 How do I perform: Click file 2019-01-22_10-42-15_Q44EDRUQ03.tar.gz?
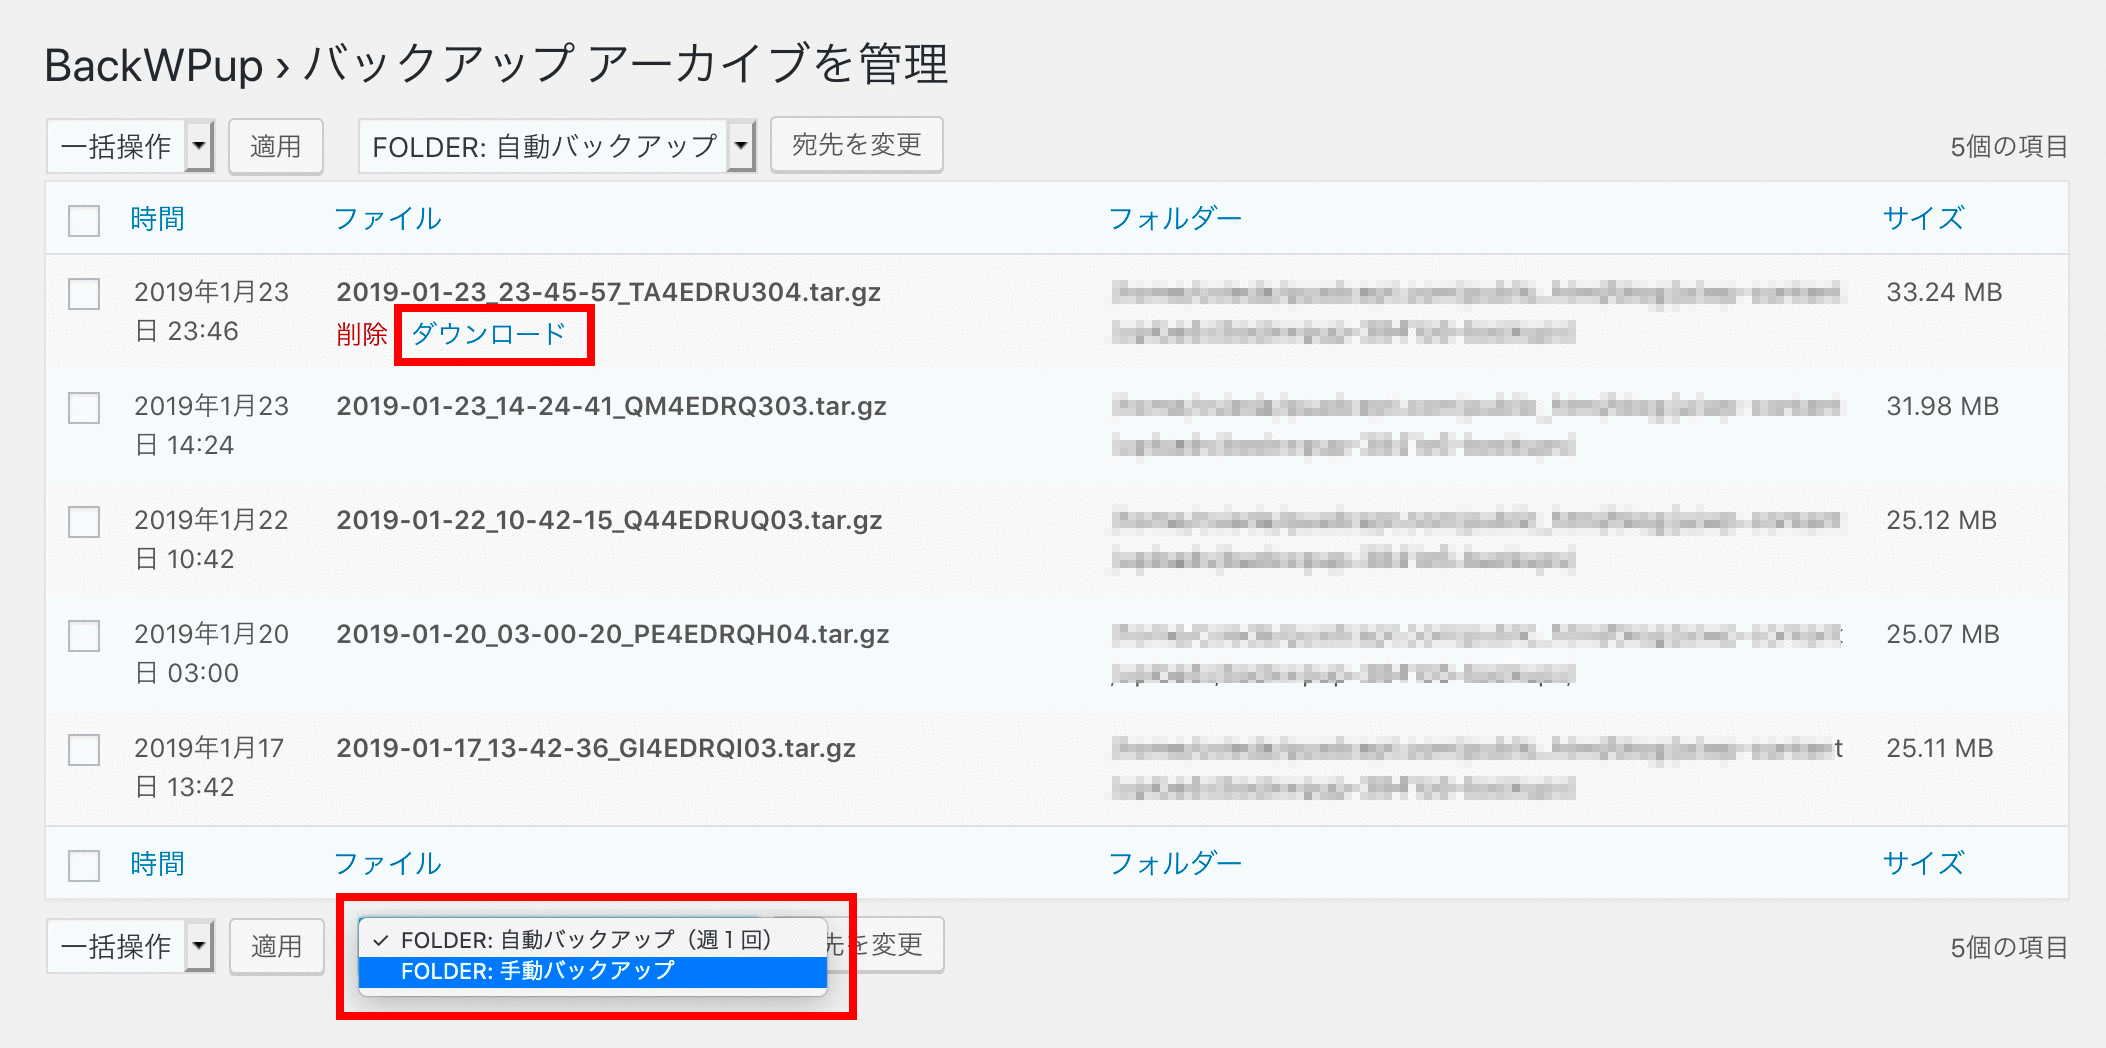click(609, 520)
